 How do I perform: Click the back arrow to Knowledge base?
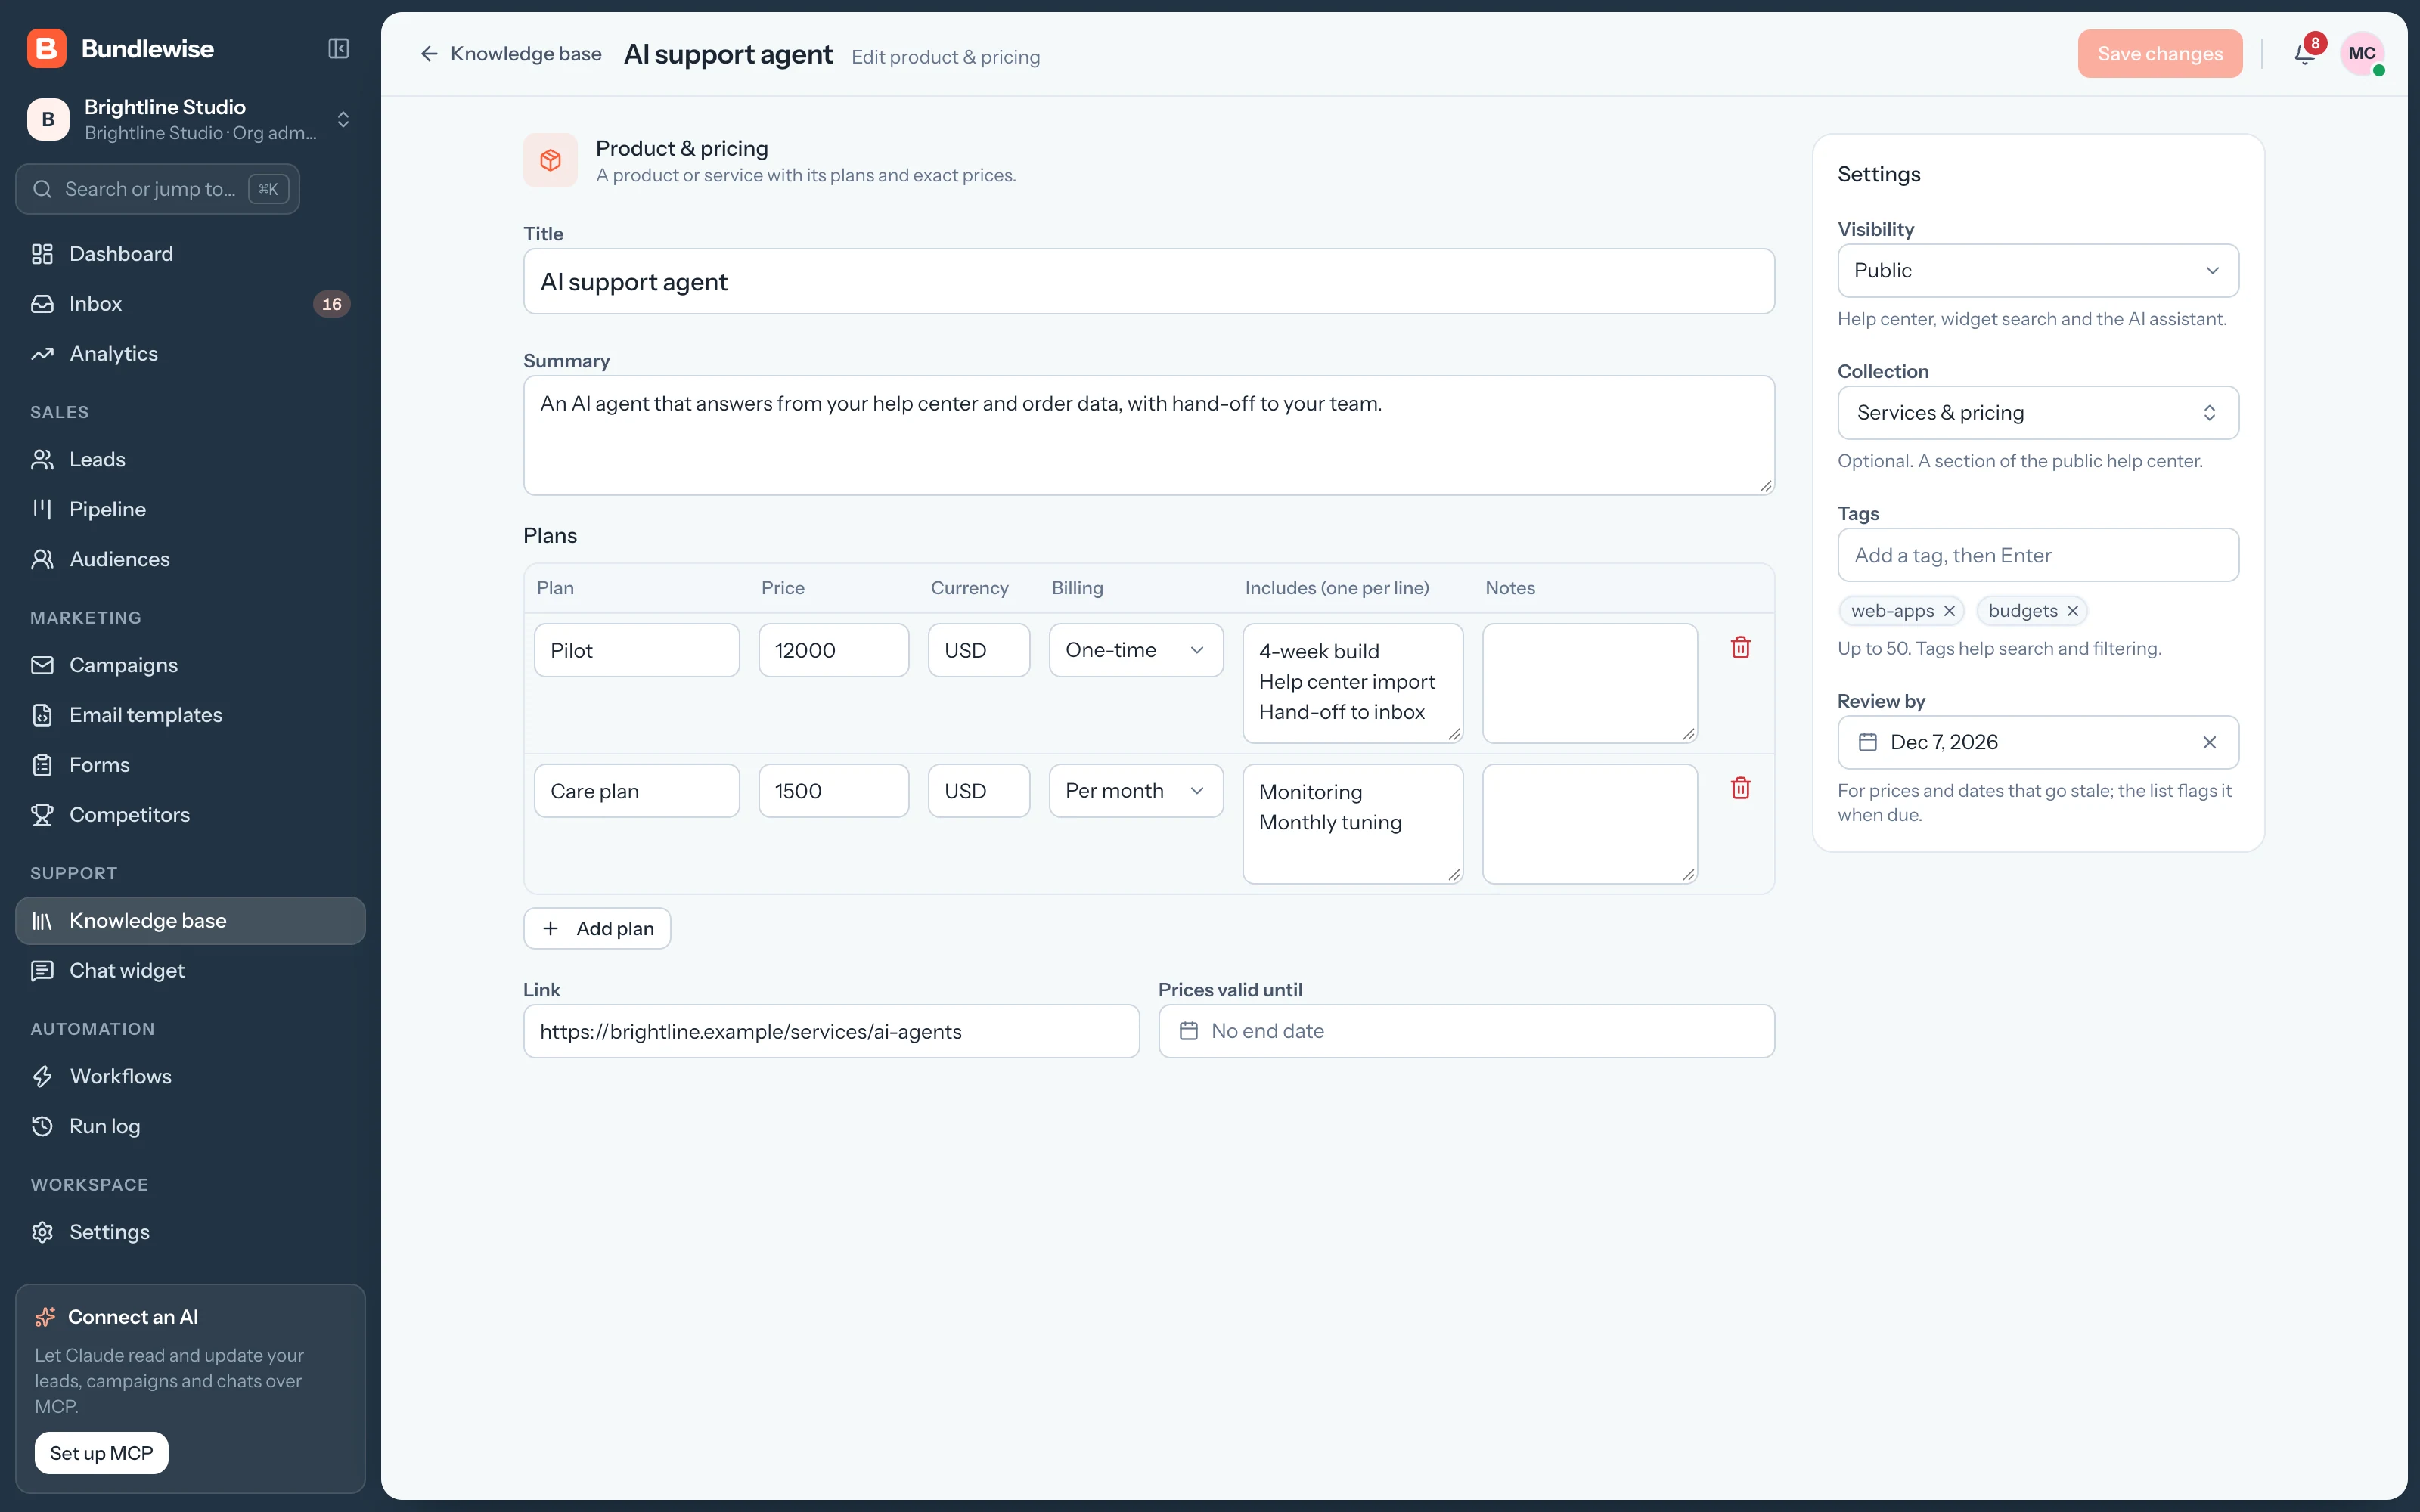(x=429, y=54)
